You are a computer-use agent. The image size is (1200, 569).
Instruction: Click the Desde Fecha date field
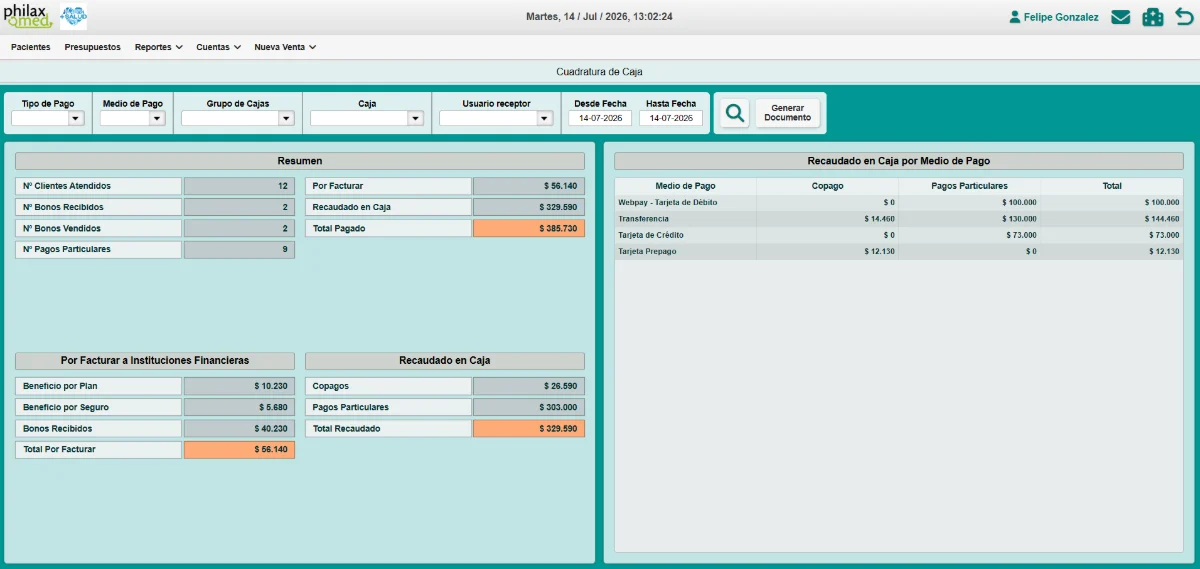point(600,118)
